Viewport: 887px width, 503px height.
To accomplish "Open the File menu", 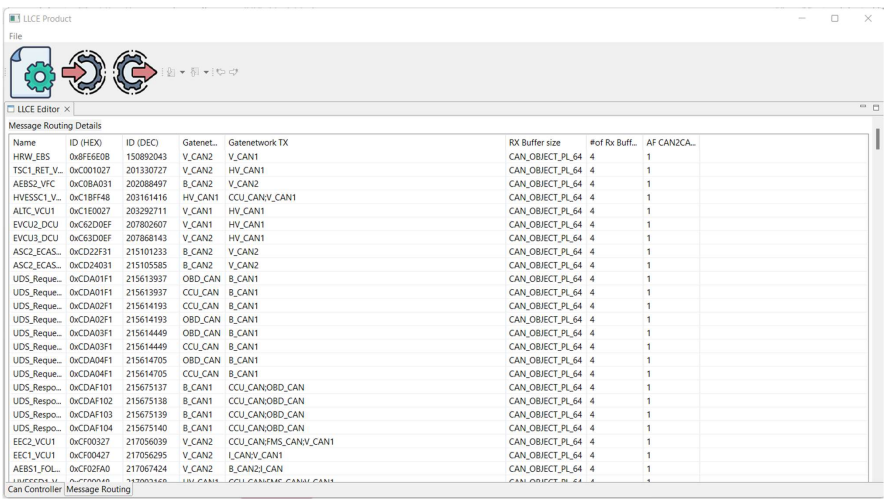I will tap(16, 36).
